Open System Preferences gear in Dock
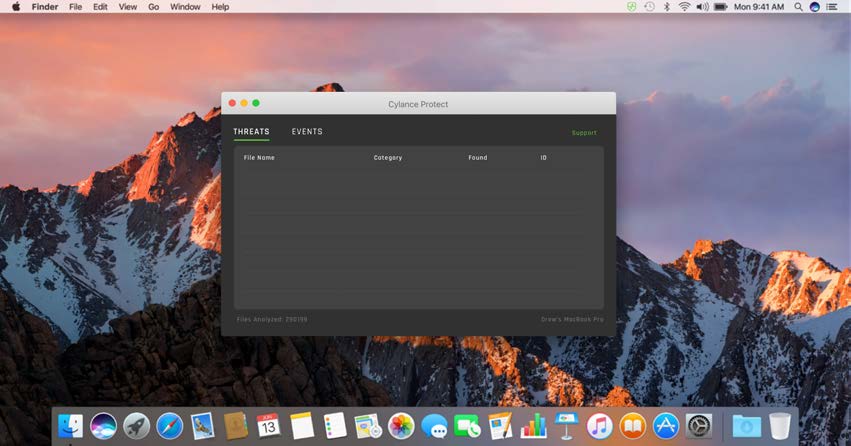 click(699, 425)
